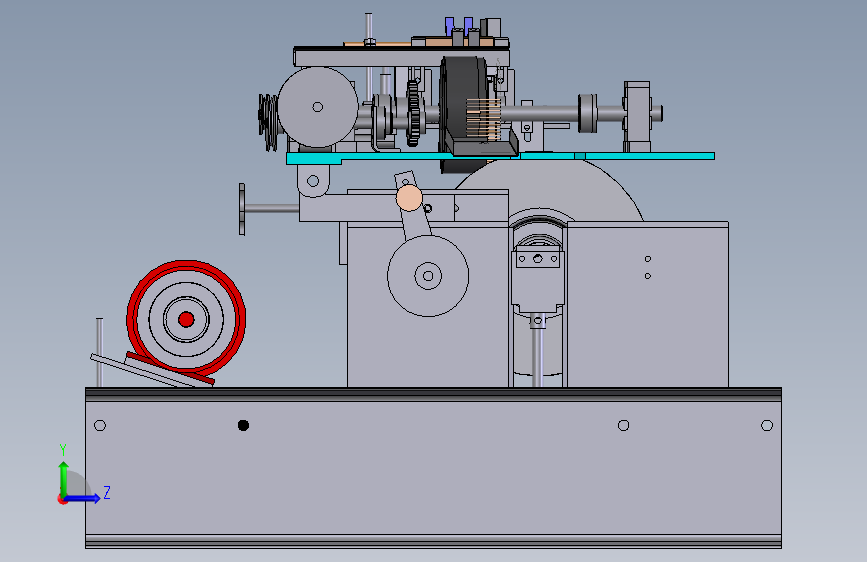
Task: Click the dark collar on the right shaft
Action: click(x=587, y=113)
